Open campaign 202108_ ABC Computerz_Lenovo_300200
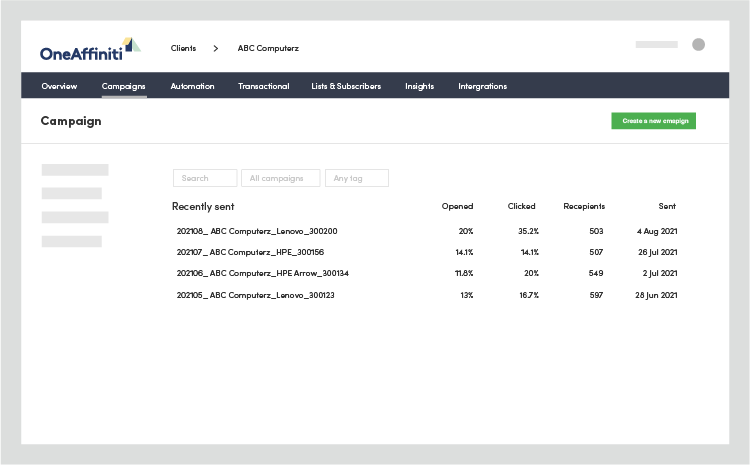Viewport: 750px width, 465px height. pyautogui.click(x=257, y=231)
